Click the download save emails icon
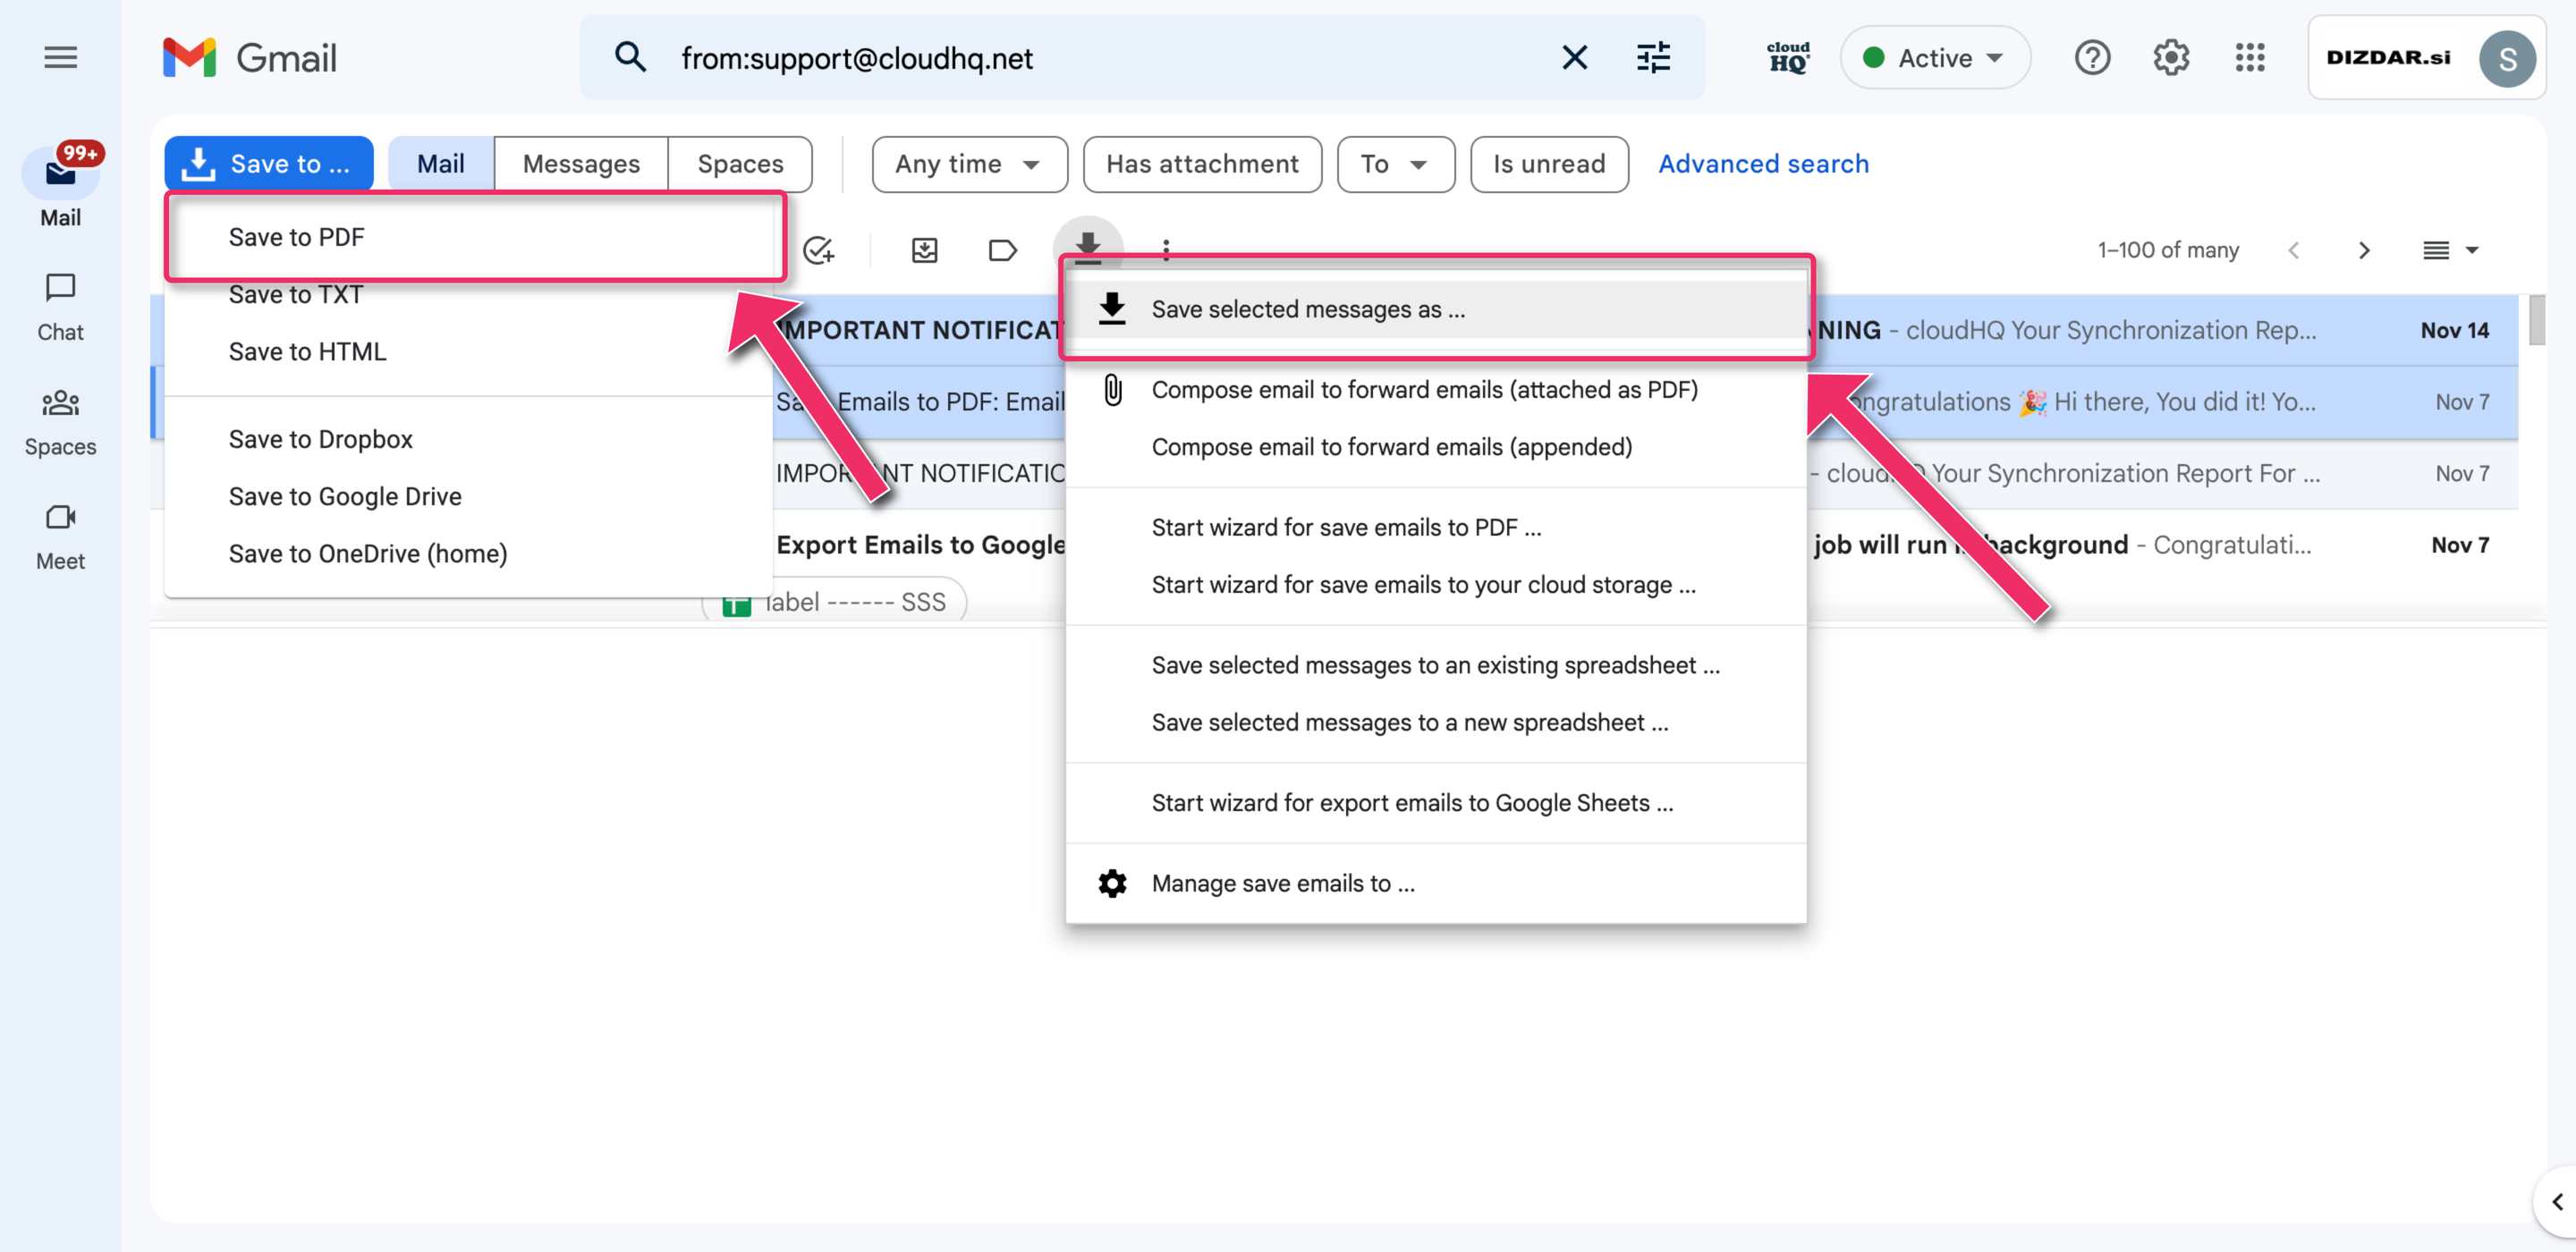Viewport: 2576px width, 1252px height. [1088, 248]
